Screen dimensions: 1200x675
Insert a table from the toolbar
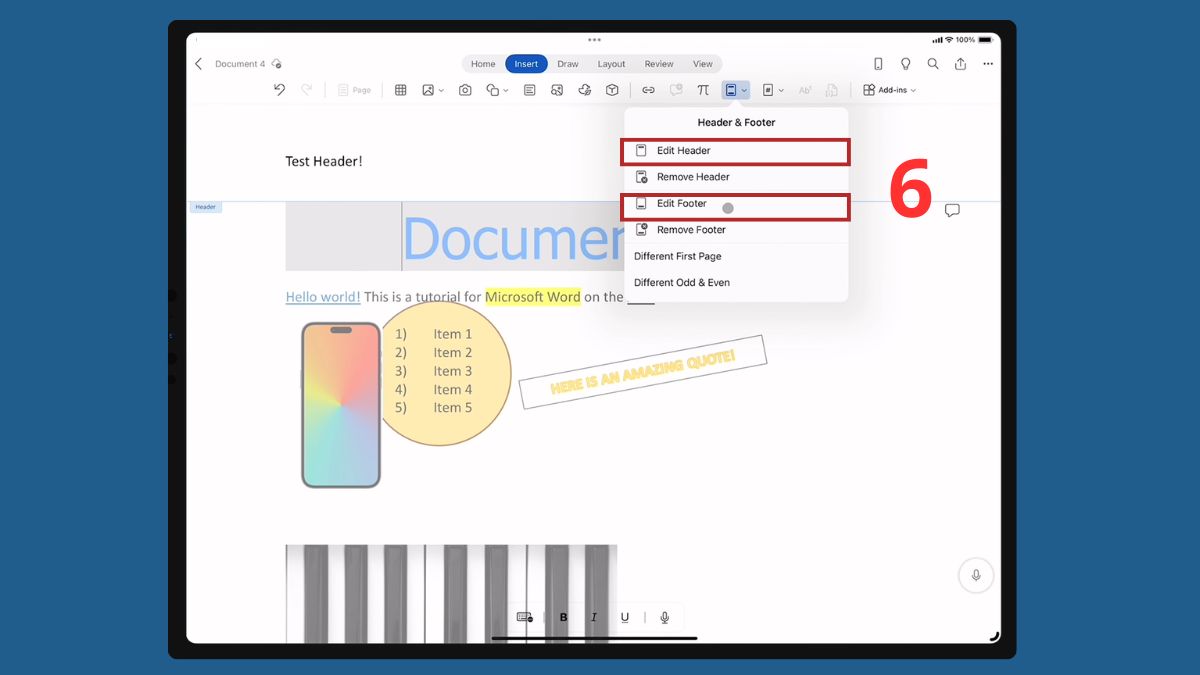point(400,90)
